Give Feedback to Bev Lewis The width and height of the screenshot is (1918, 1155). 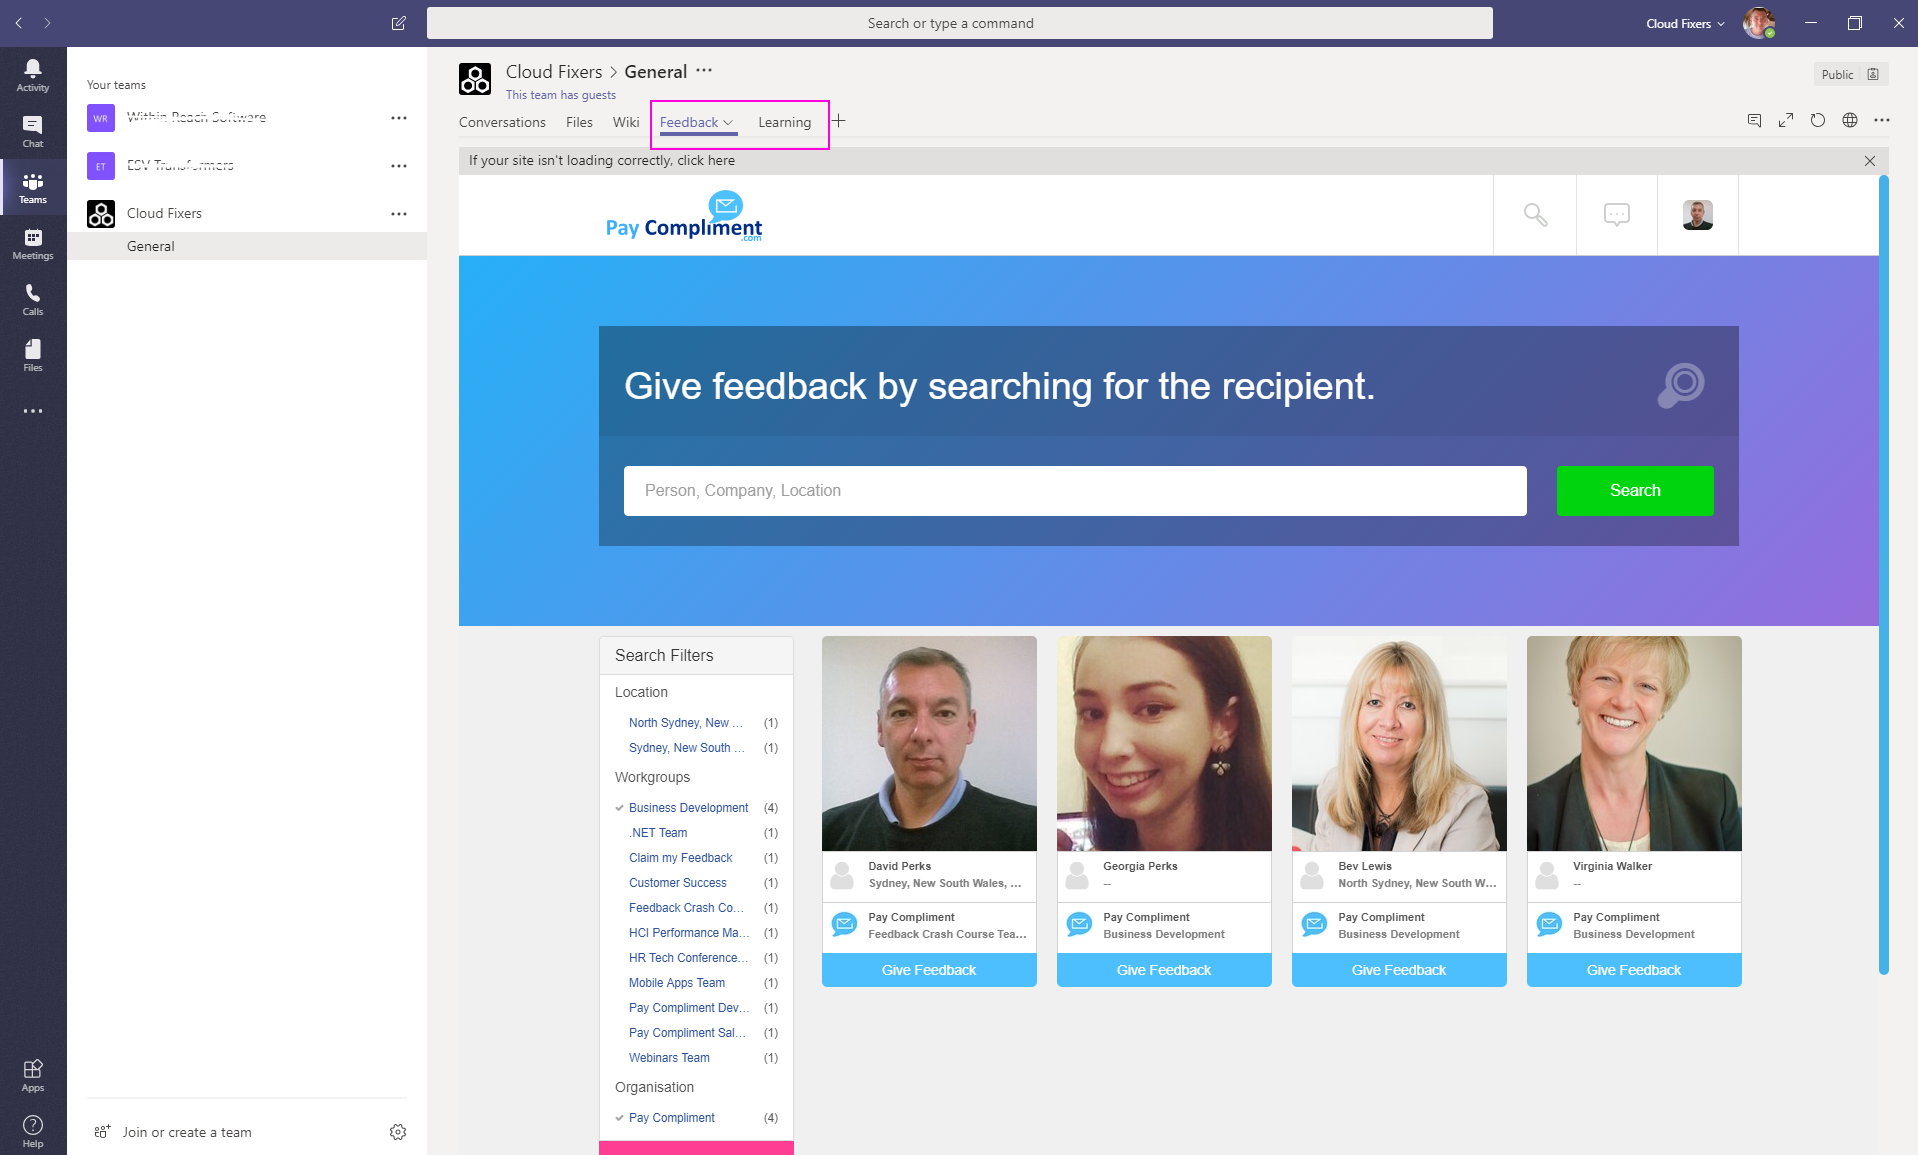click(x=1399, y=970)
